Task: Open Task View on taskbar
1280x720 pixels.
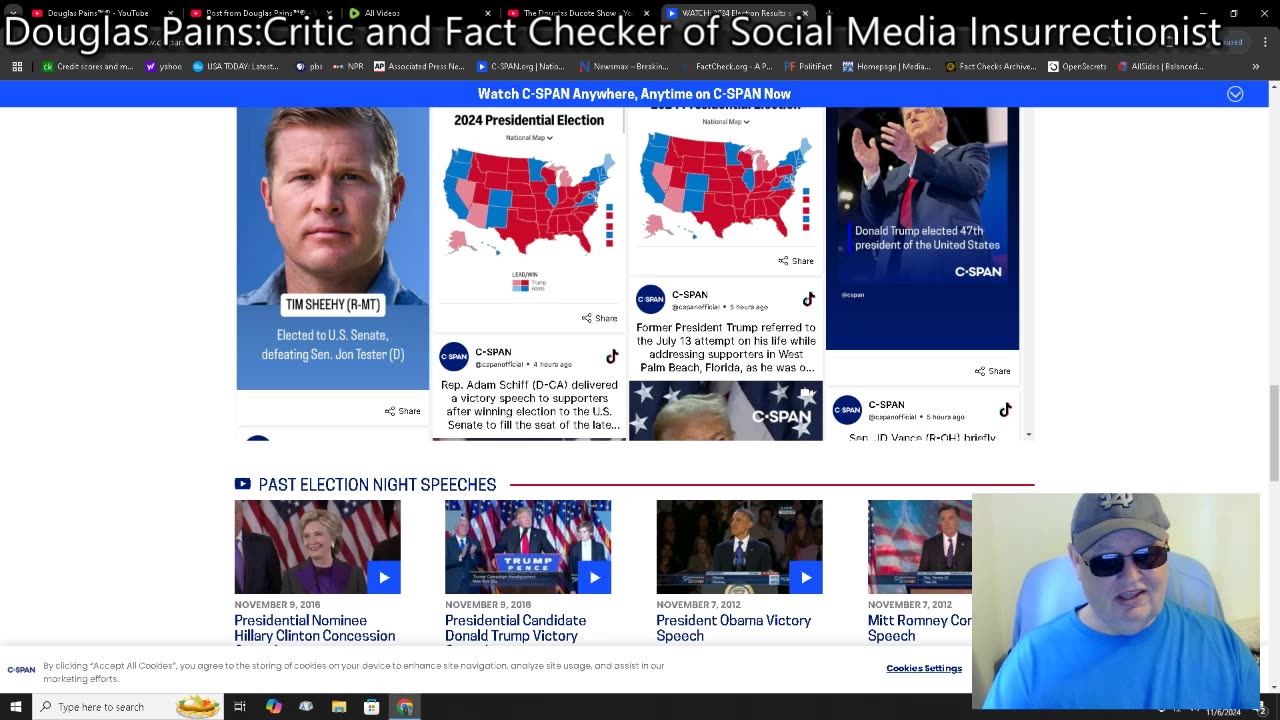Action: point(240,707)
